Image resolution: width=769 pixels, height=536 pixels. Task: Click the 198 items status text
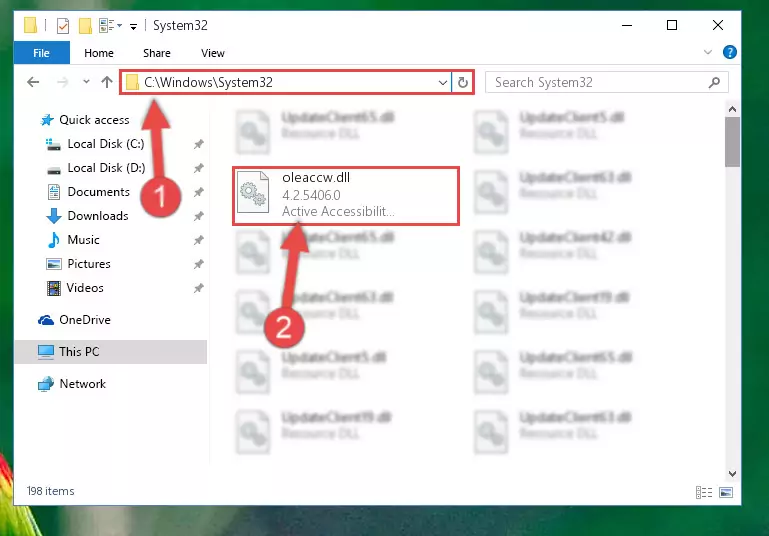(51, 491)
